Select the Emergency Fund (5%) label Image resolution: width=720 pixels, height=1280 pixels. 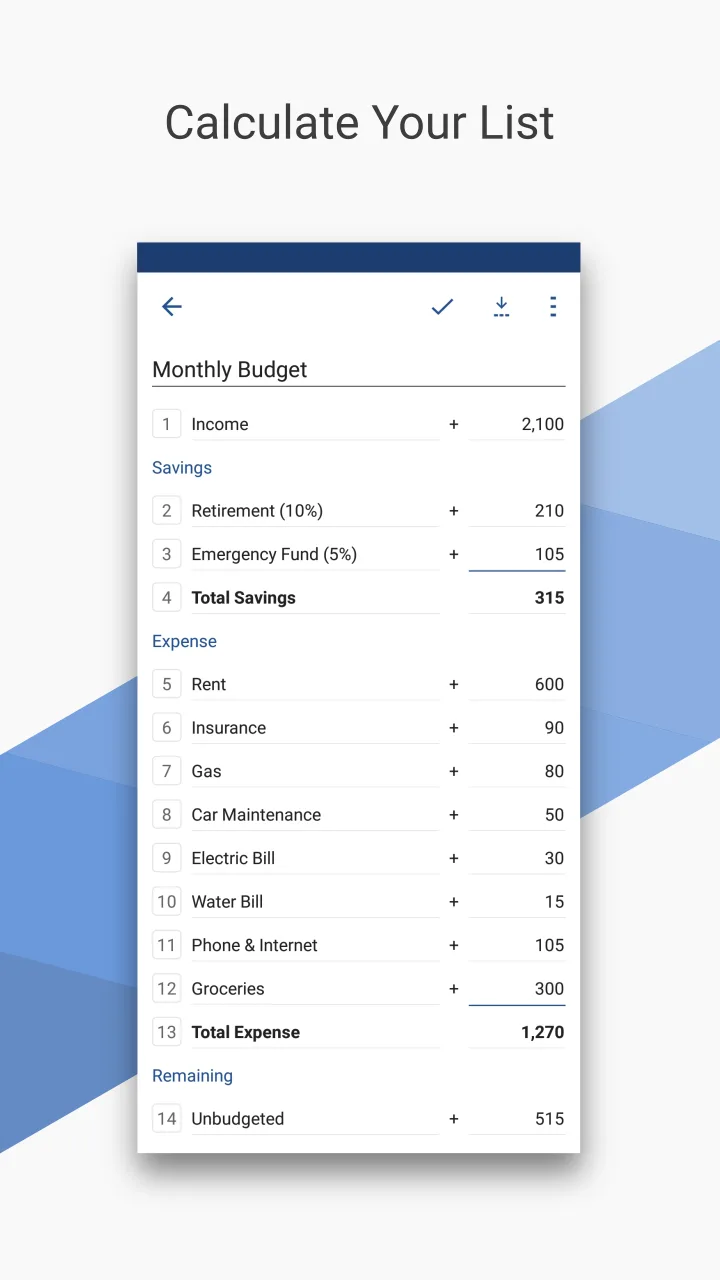274,554
